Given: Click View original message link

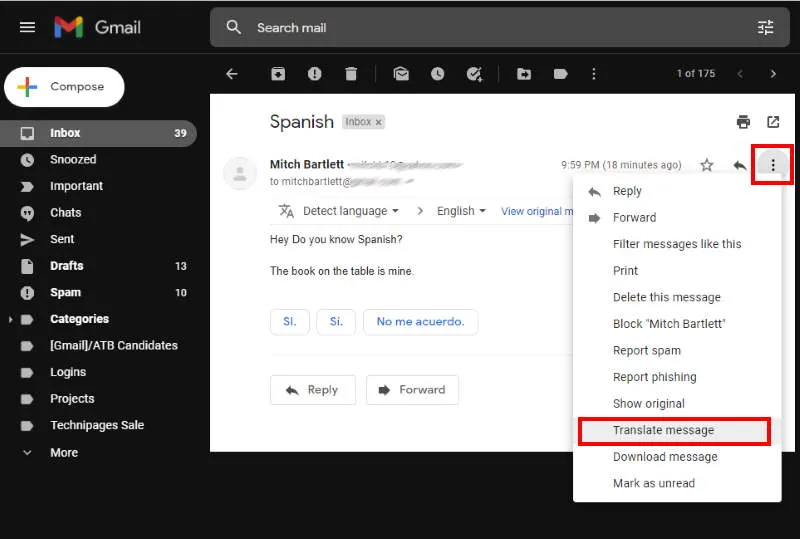Looking at the screenshot, I should click(537, 211).
